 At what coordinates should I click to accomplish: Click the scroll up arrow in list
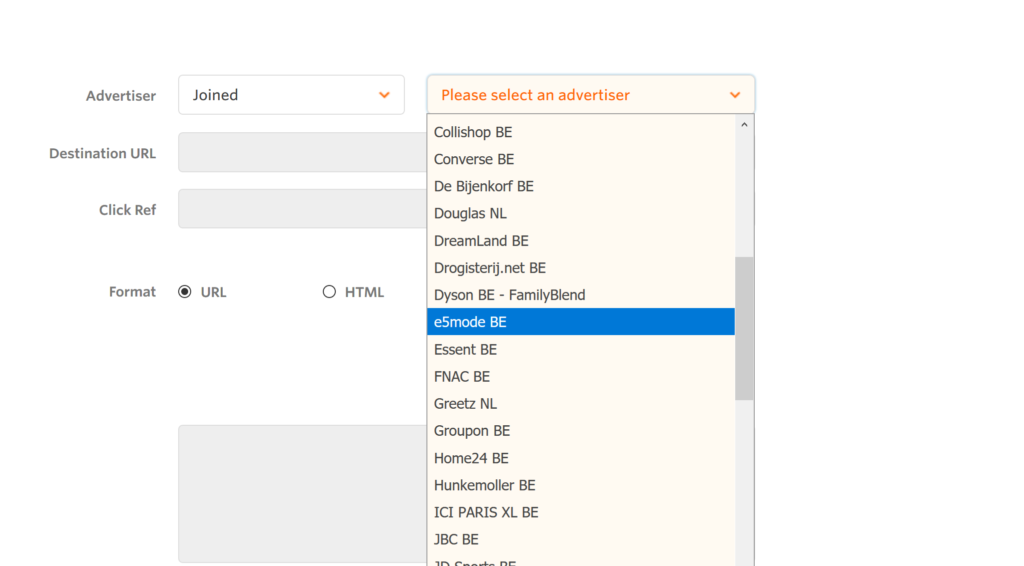[744, 125]
